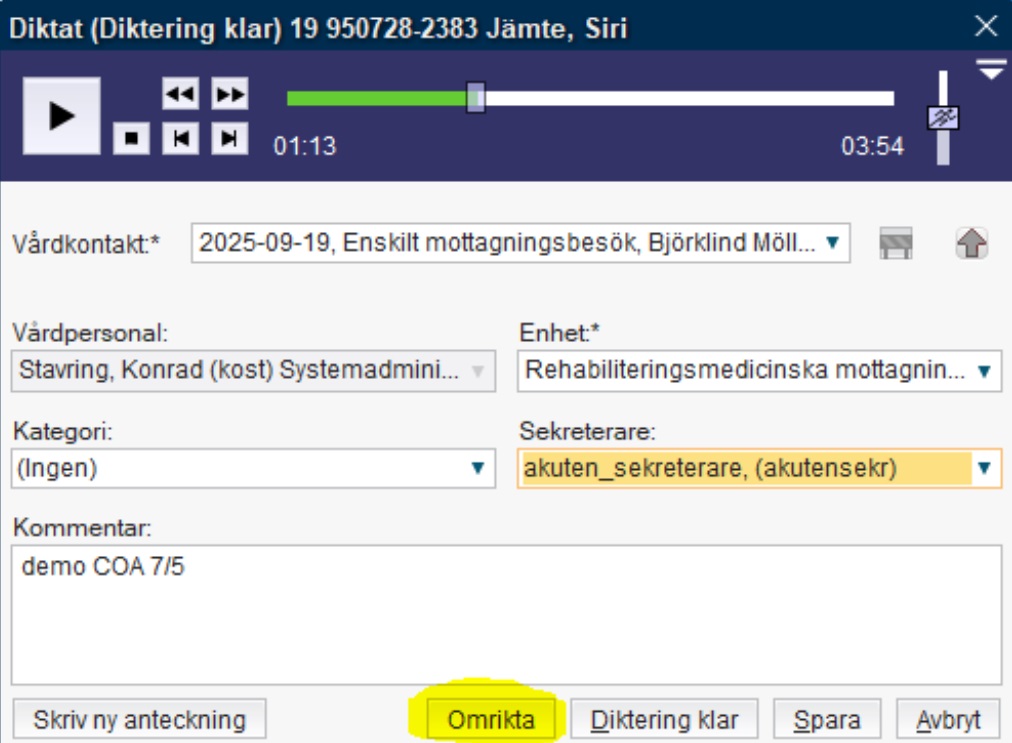Click the elapsed time 01:13

tap(305, 146)
